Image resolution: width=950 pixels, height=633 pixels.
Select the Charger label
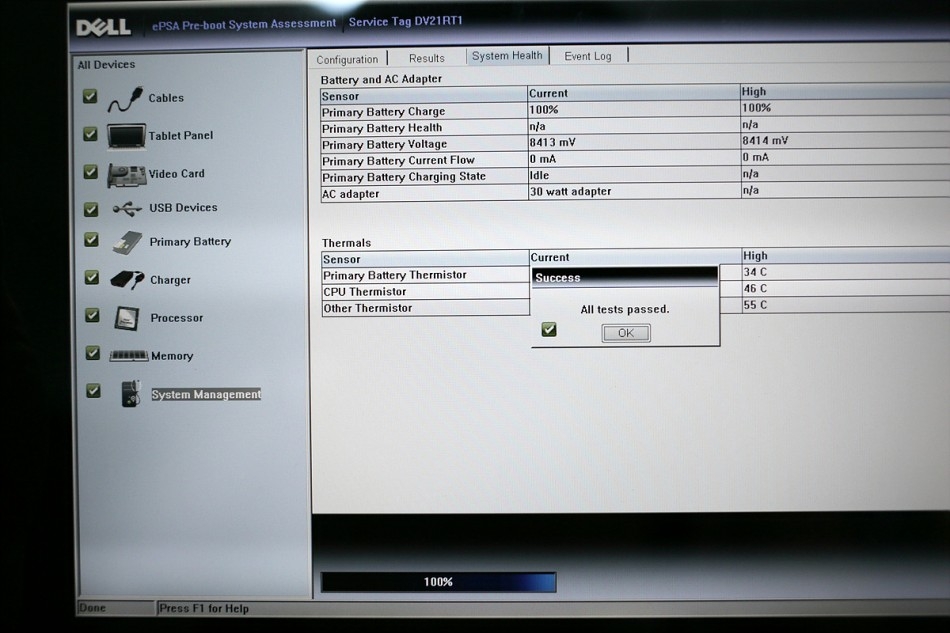170,280
